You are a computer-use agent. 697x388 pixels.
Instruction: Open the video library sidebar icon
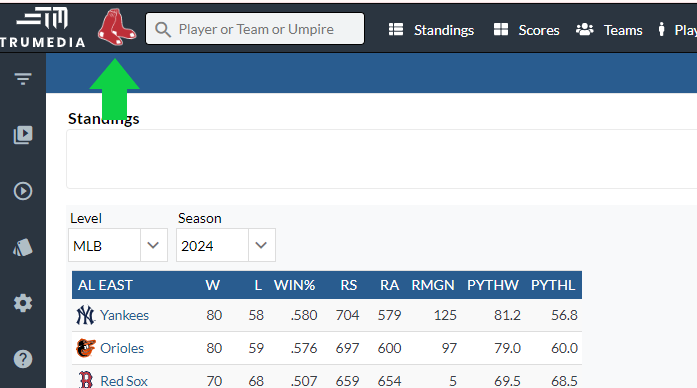click(23, 135)
